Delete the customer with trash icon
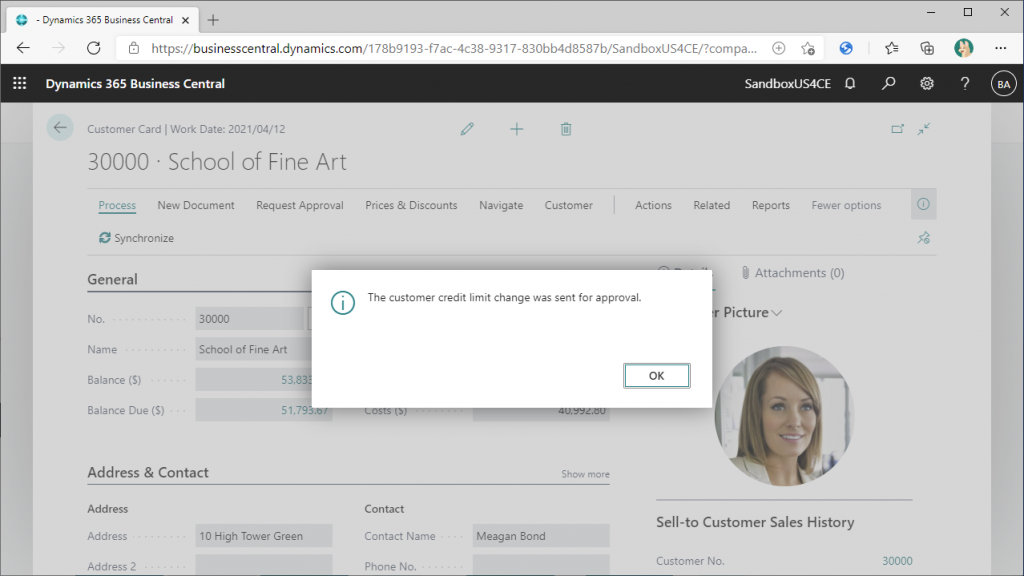This screenshot has width=1024, height=576. pyautogui.click(x=566, y=129)
